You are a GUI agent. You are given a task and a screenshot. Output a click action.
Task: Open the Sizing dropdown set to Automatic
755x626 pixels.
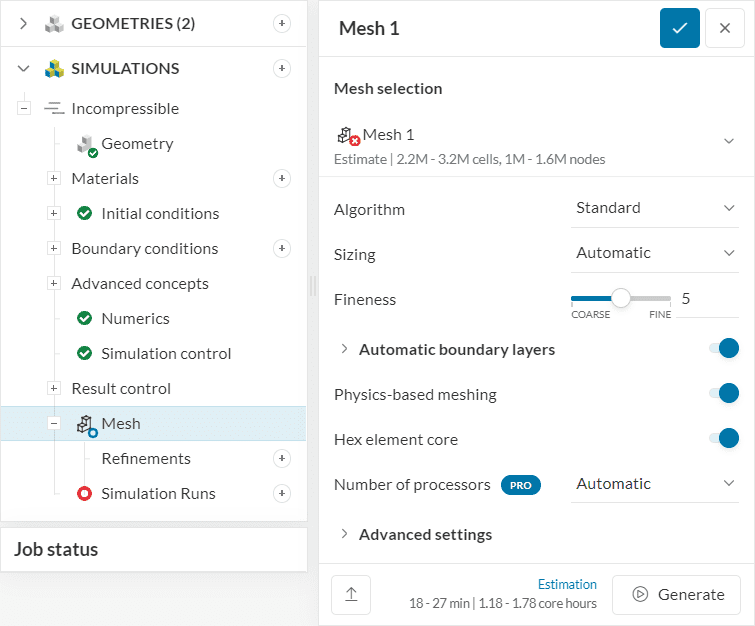pyautogui.click(x=655, y=253)
